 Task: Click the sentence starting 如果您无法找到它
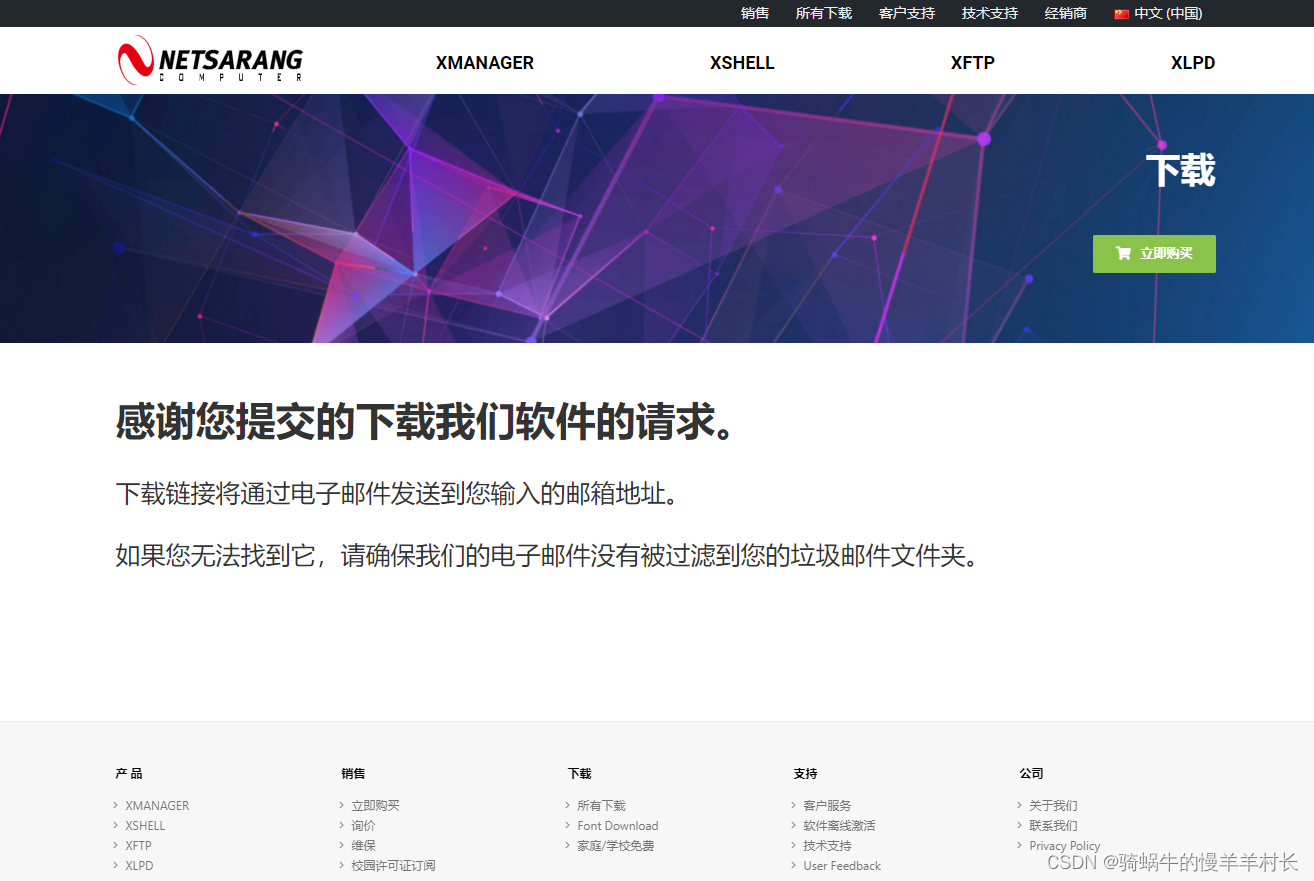pyautogui.click(x=547, y=556)
